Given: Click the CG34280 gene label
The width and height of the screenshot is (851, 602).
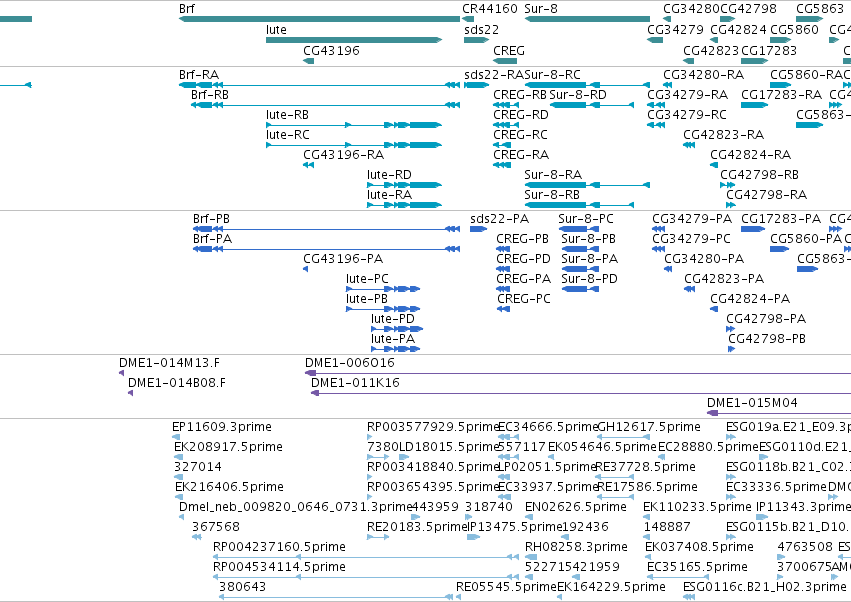Looking at the screenshot, I should (x=691, y=9).
